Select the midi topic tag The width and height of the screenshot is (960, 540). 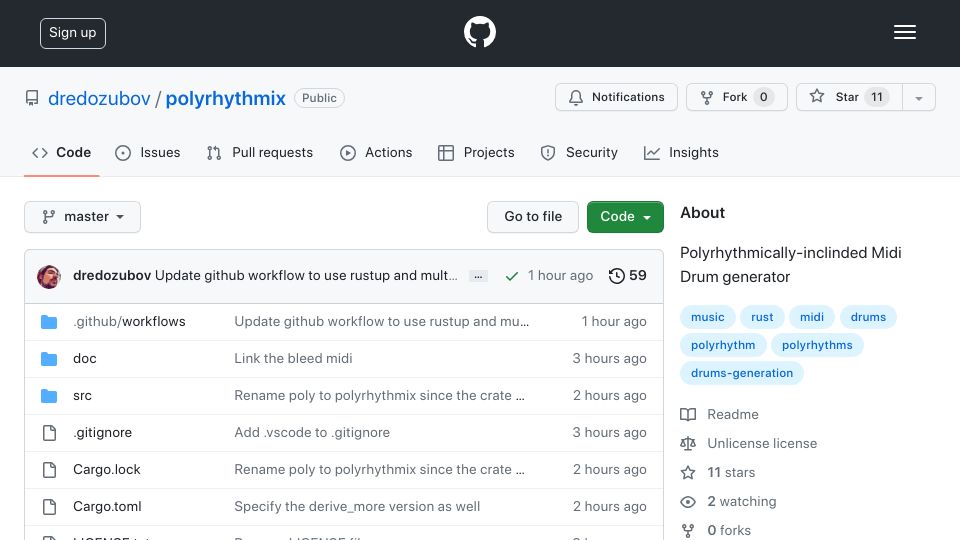pos(811,317)
